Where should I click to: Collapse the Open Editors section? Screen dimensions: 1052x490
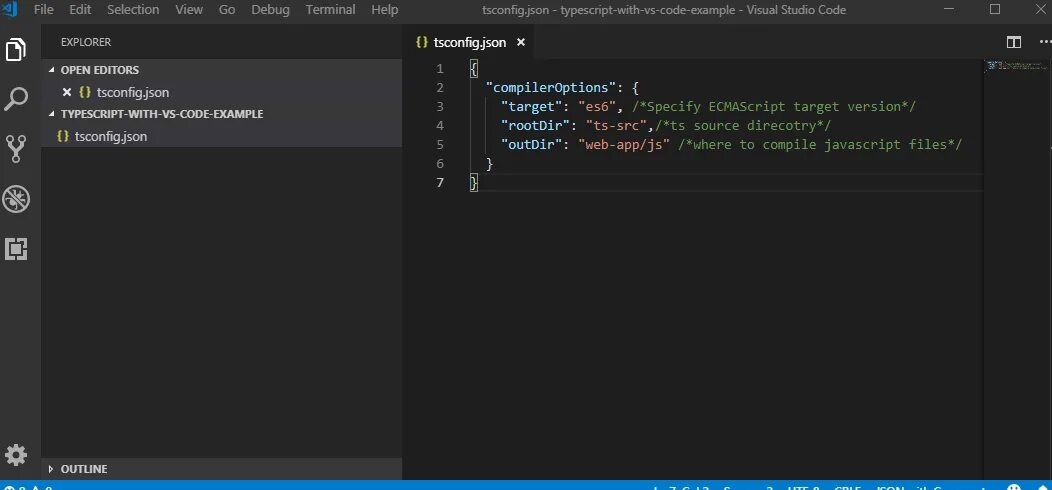[221, 70]
